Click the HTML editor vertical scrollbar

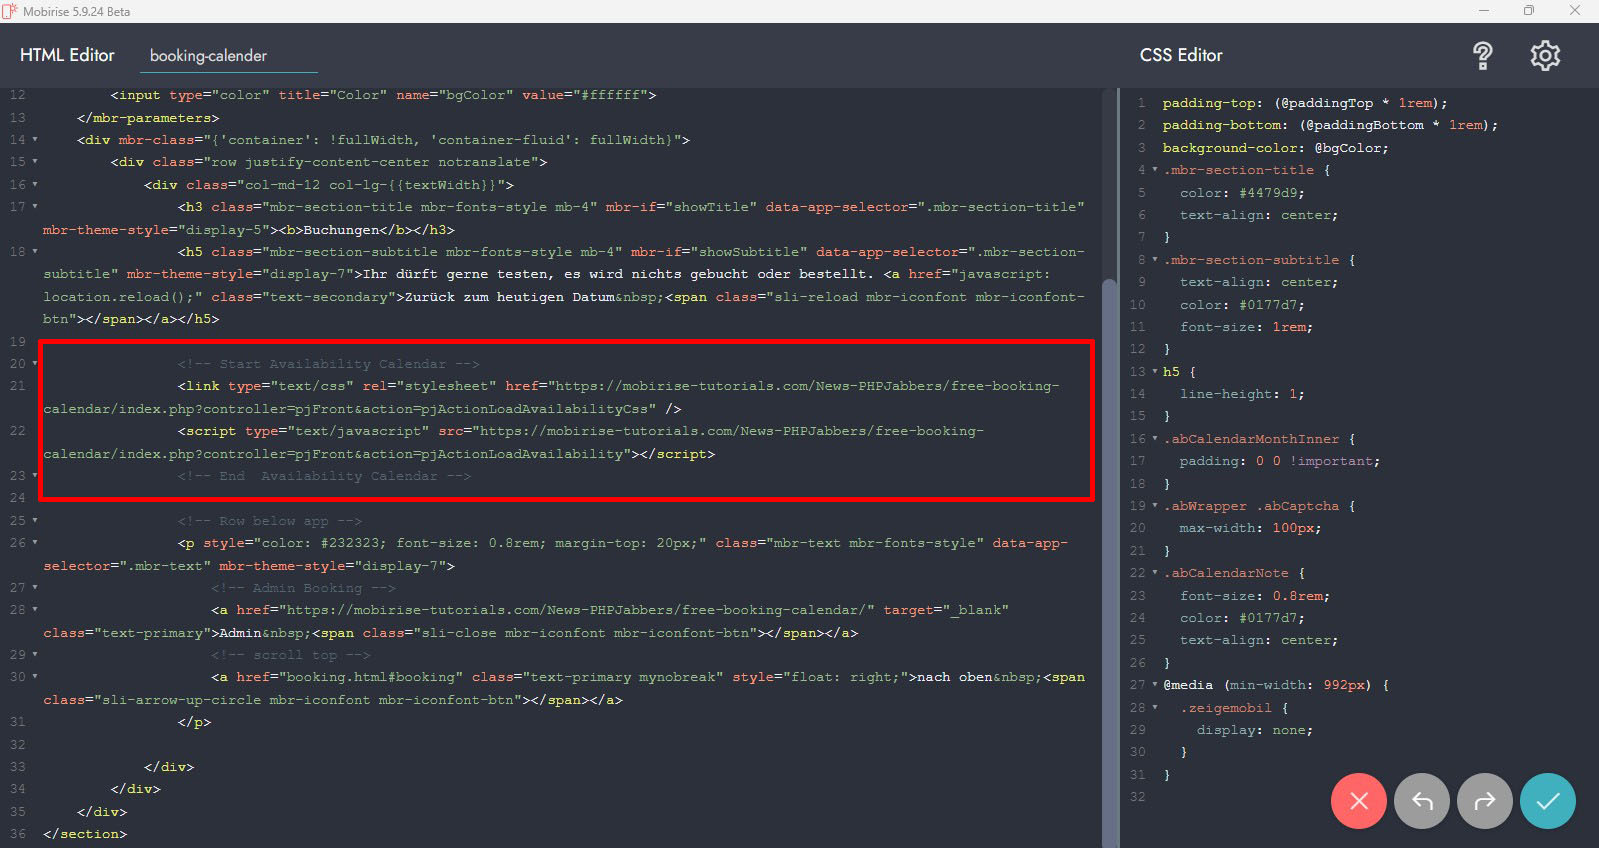1109,500
